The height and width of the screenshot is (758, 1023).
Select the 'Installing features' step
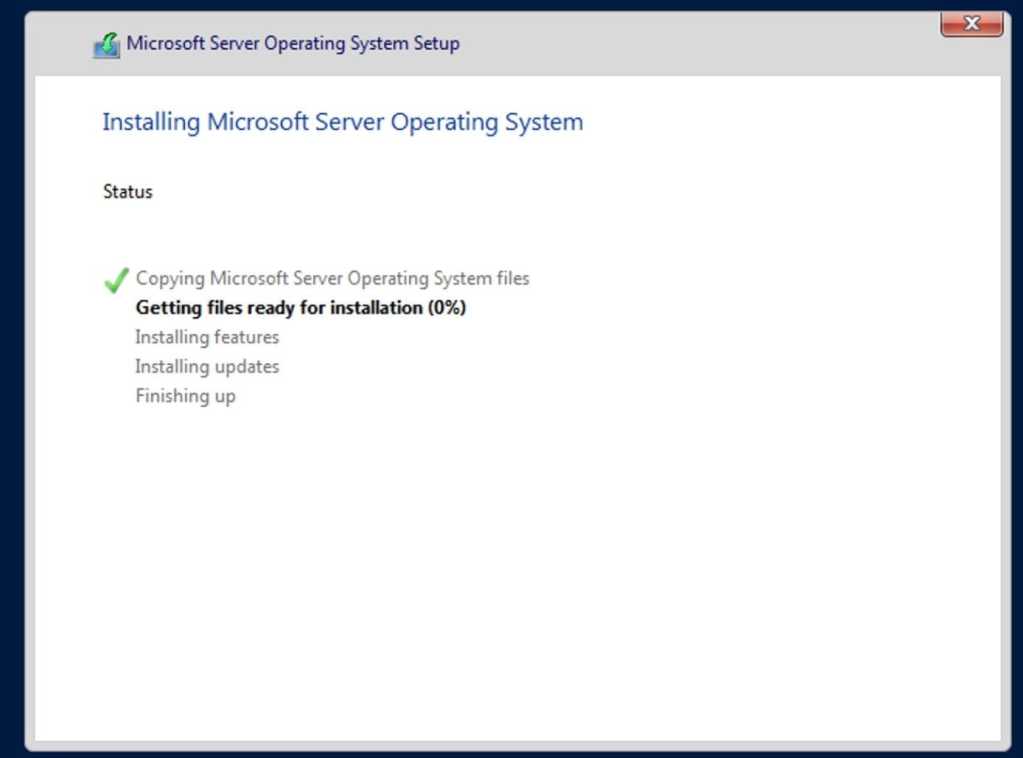tap(206, 337)
